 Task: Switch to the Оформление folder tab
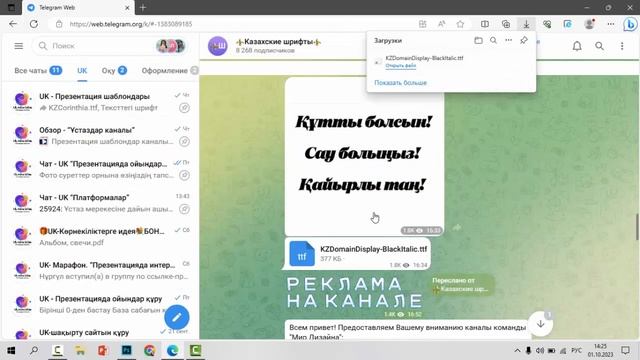pyautogui.click(x=169, y=71)
